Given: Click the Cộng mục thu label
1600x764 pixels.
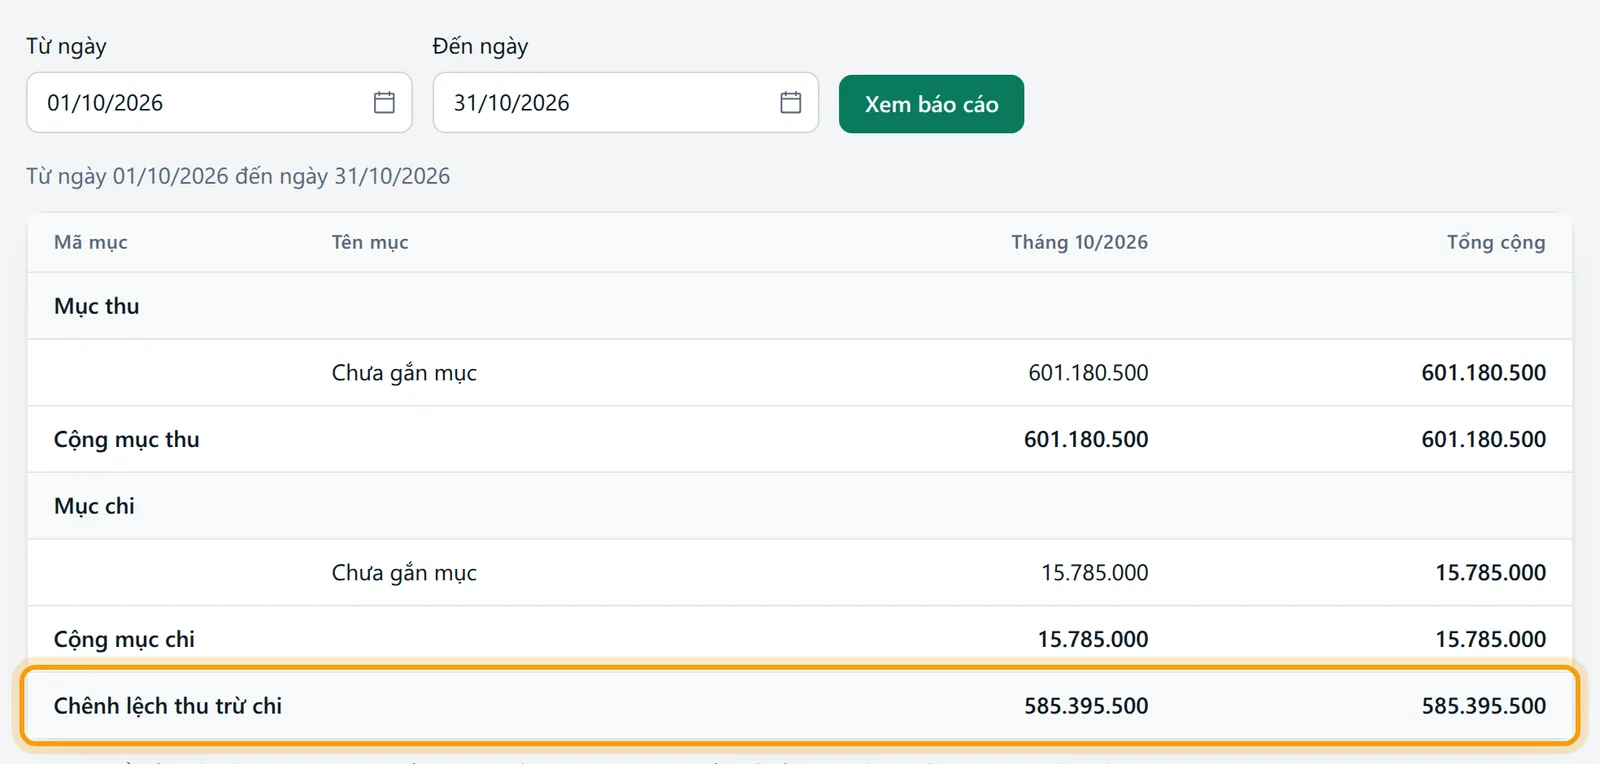Looking at the screenshot, I should click(x=127, y=440).
